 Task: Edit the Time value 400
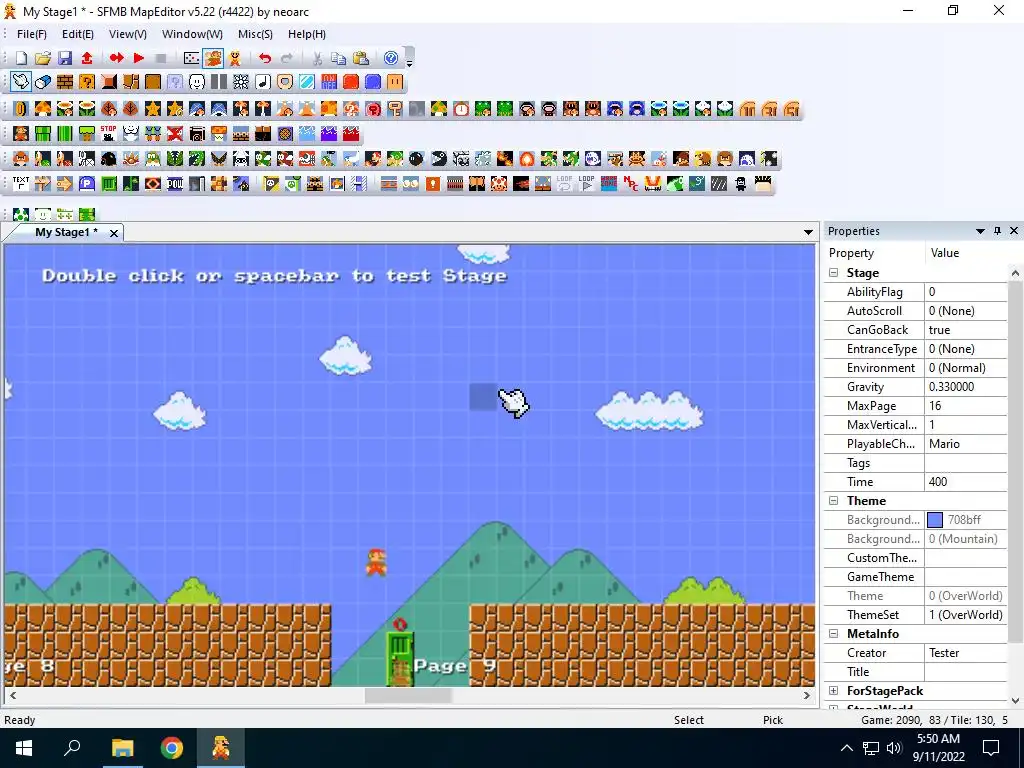(x=965, y=481)
